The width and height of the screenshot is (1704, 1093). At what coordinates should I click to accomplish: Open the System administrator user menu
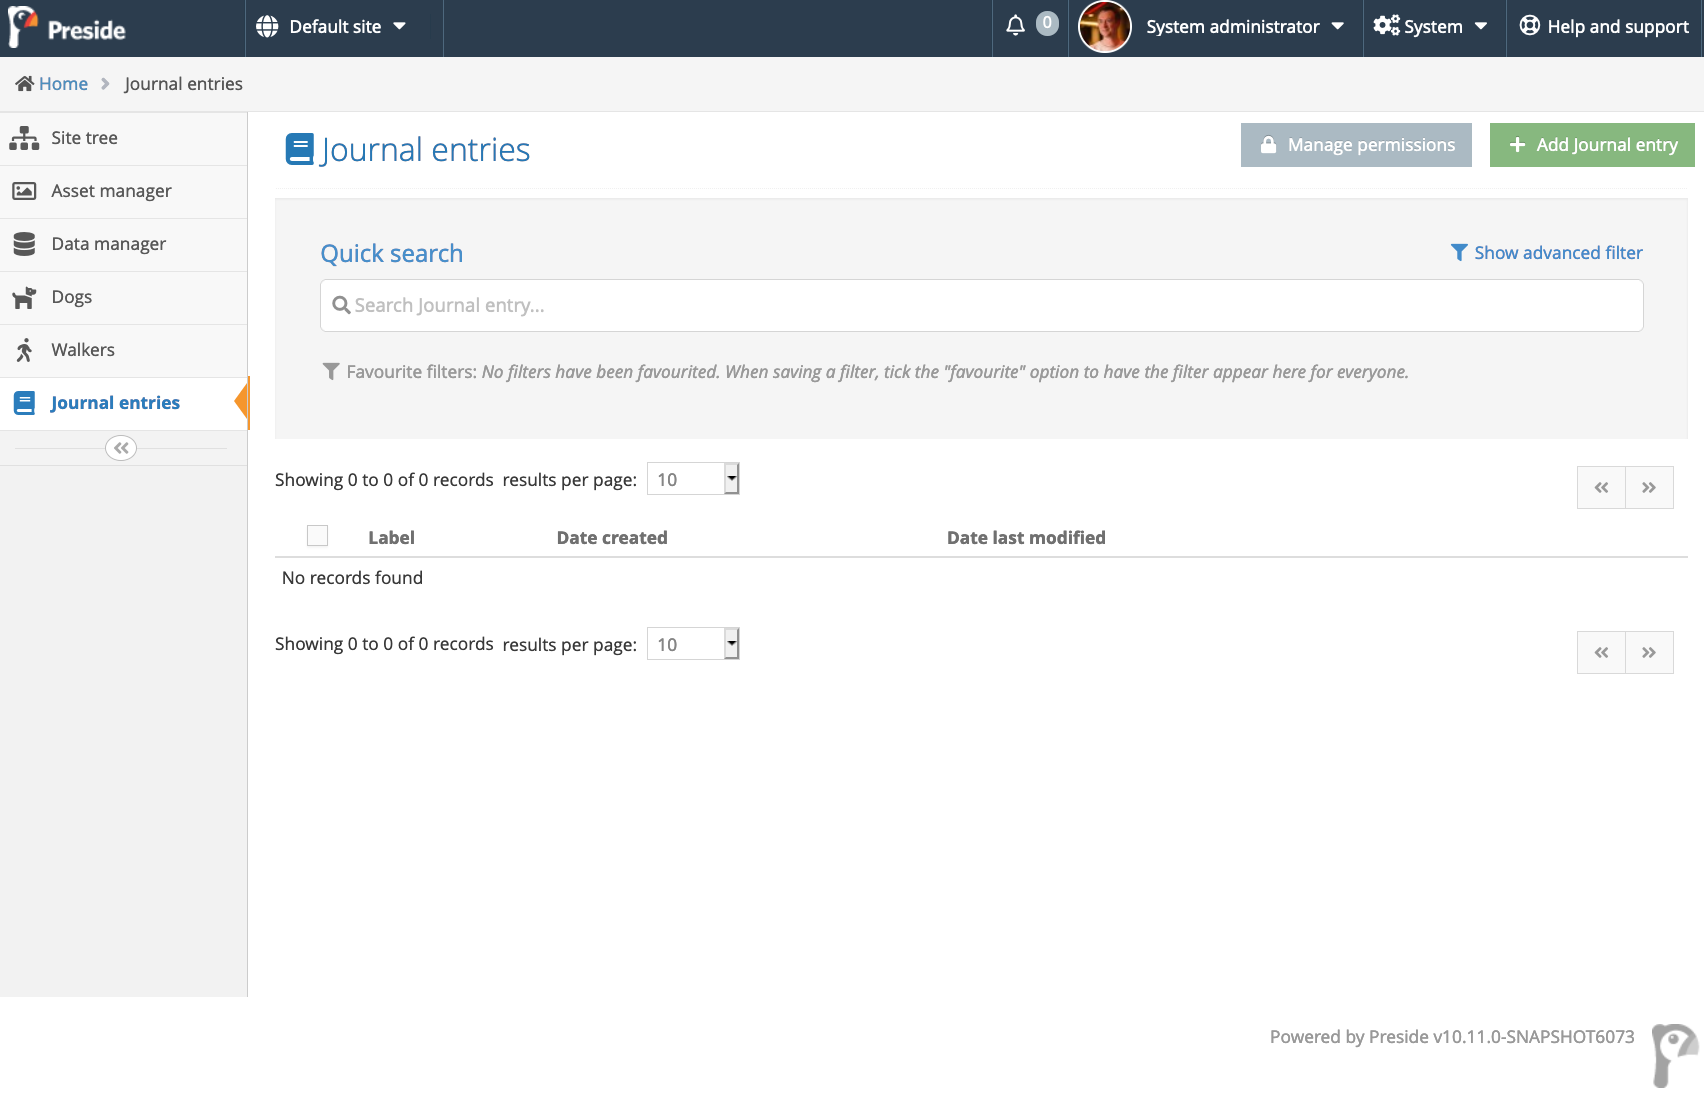tap(1244, 27)
